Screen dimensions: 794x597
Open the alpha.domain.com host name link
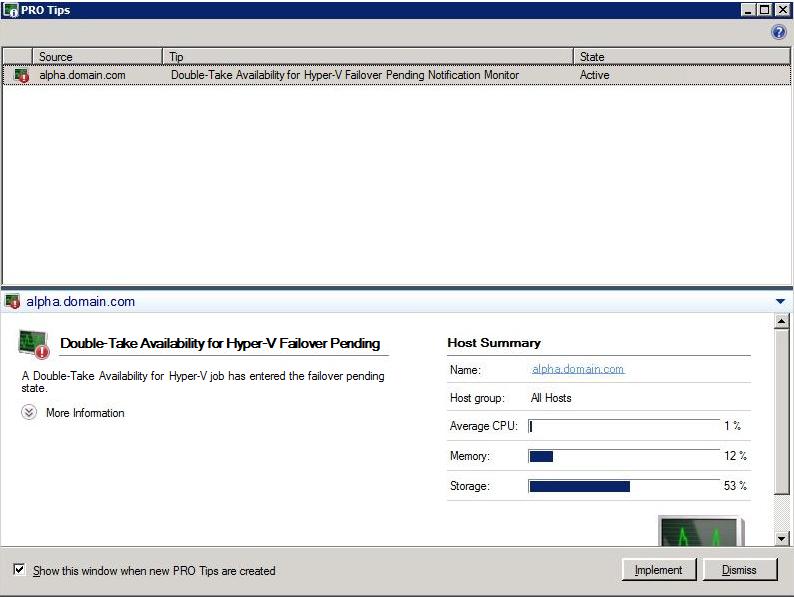tap(578, 369)
